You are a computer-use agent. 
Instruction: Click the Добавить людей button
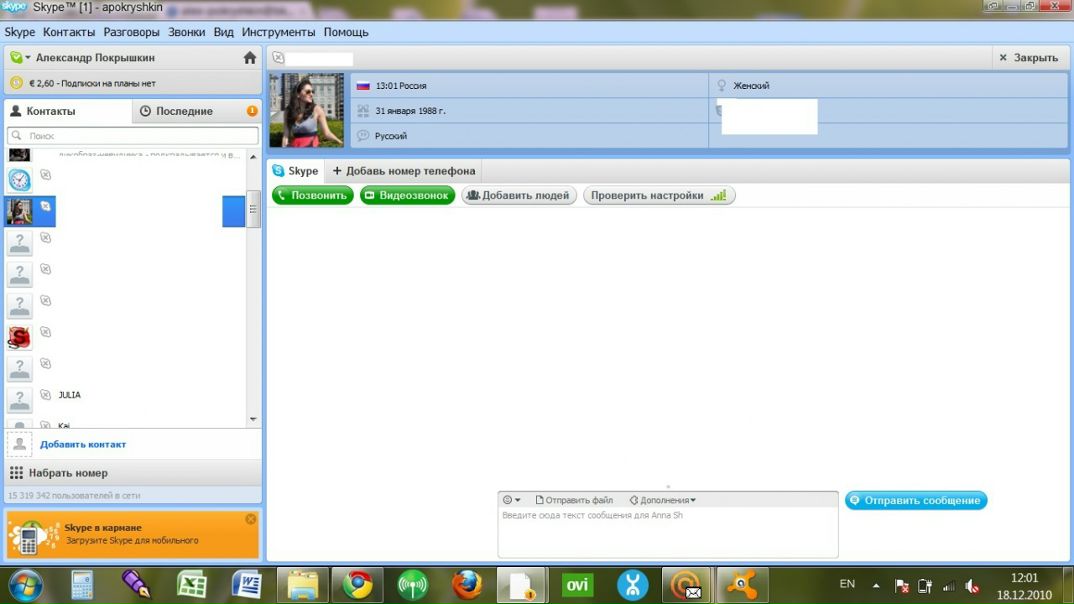click(518, 196)
